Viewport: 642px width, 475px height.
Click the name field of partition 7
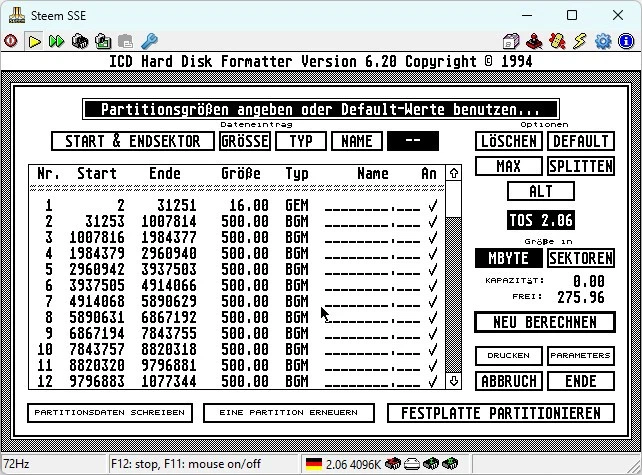(x=373, y=302)
